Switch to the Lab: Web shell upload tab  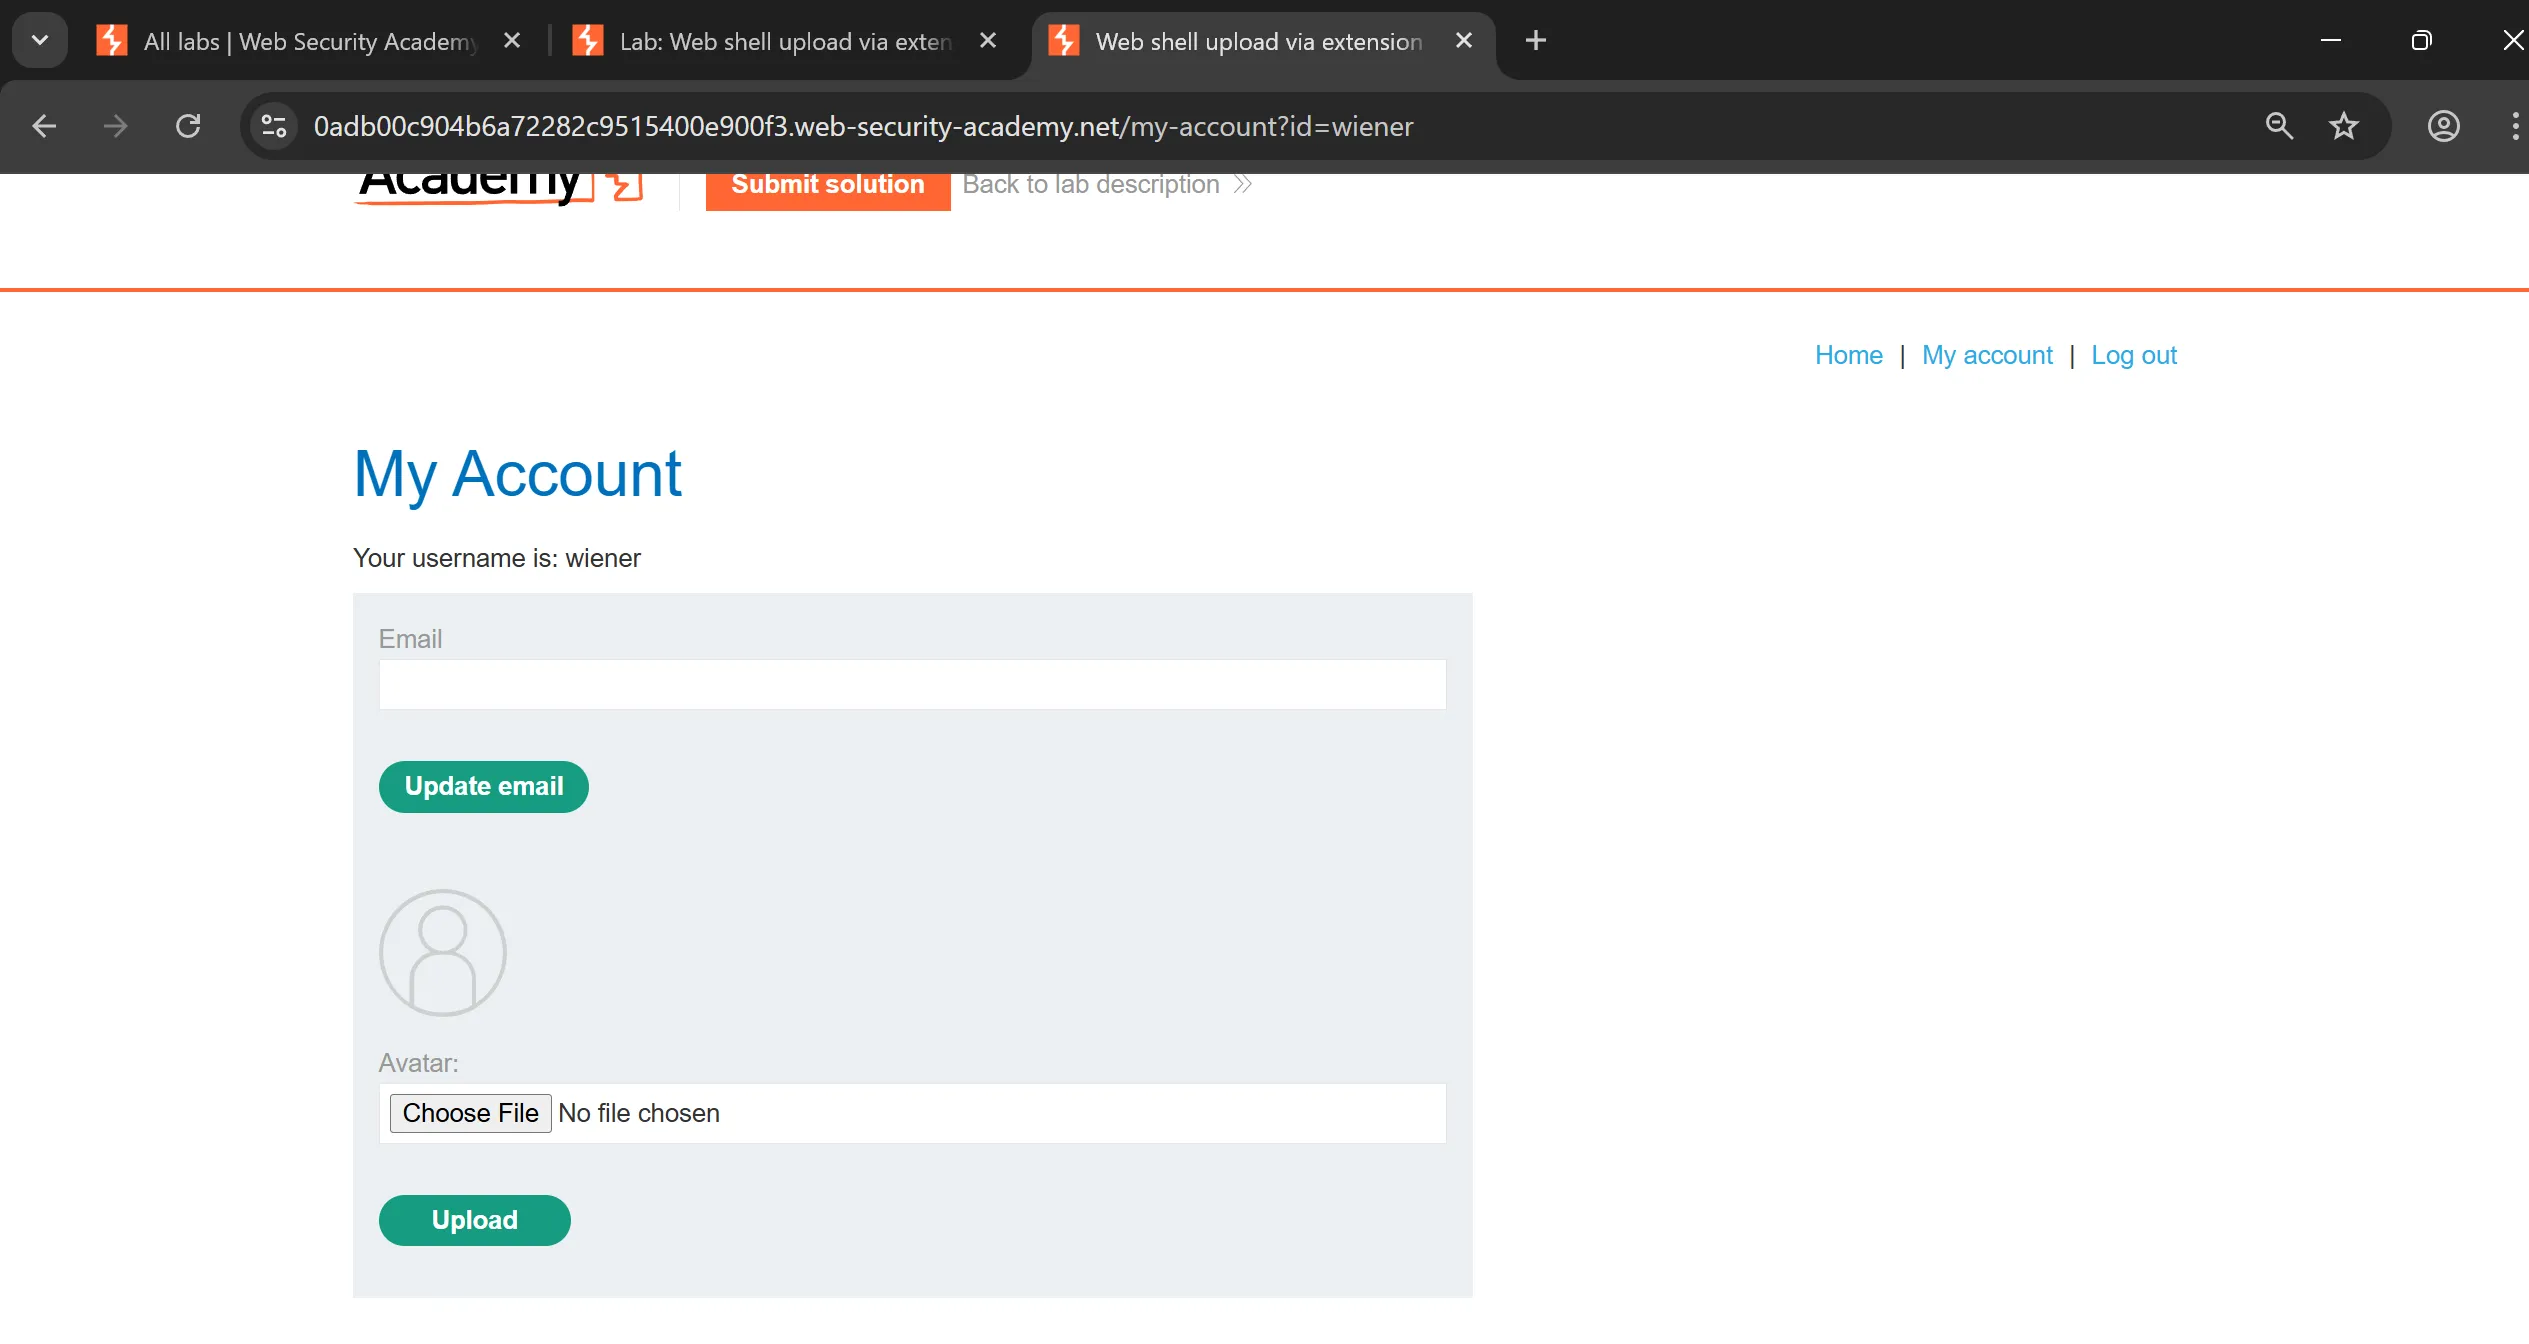784,41
